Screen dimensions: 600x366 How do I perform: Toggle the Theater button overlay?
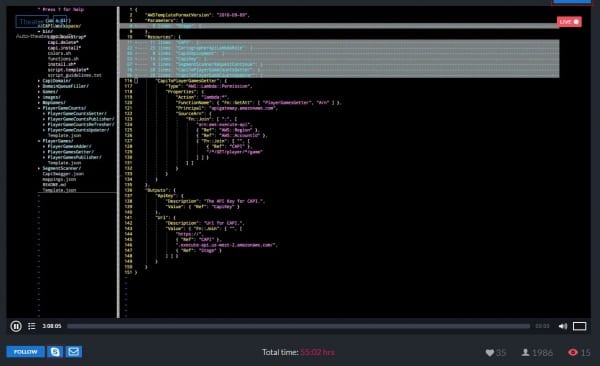click(x=32, y=21)
